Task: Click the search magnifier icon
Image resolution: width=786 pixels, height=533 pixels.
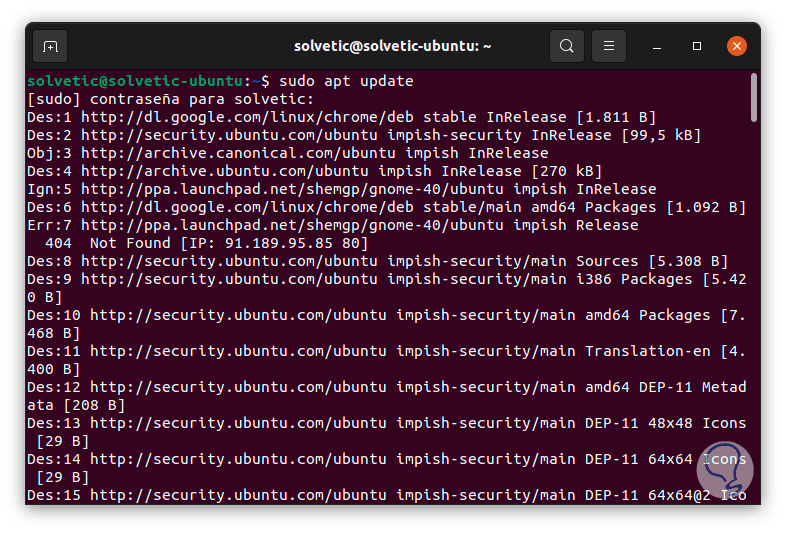Action: [567, 46]
